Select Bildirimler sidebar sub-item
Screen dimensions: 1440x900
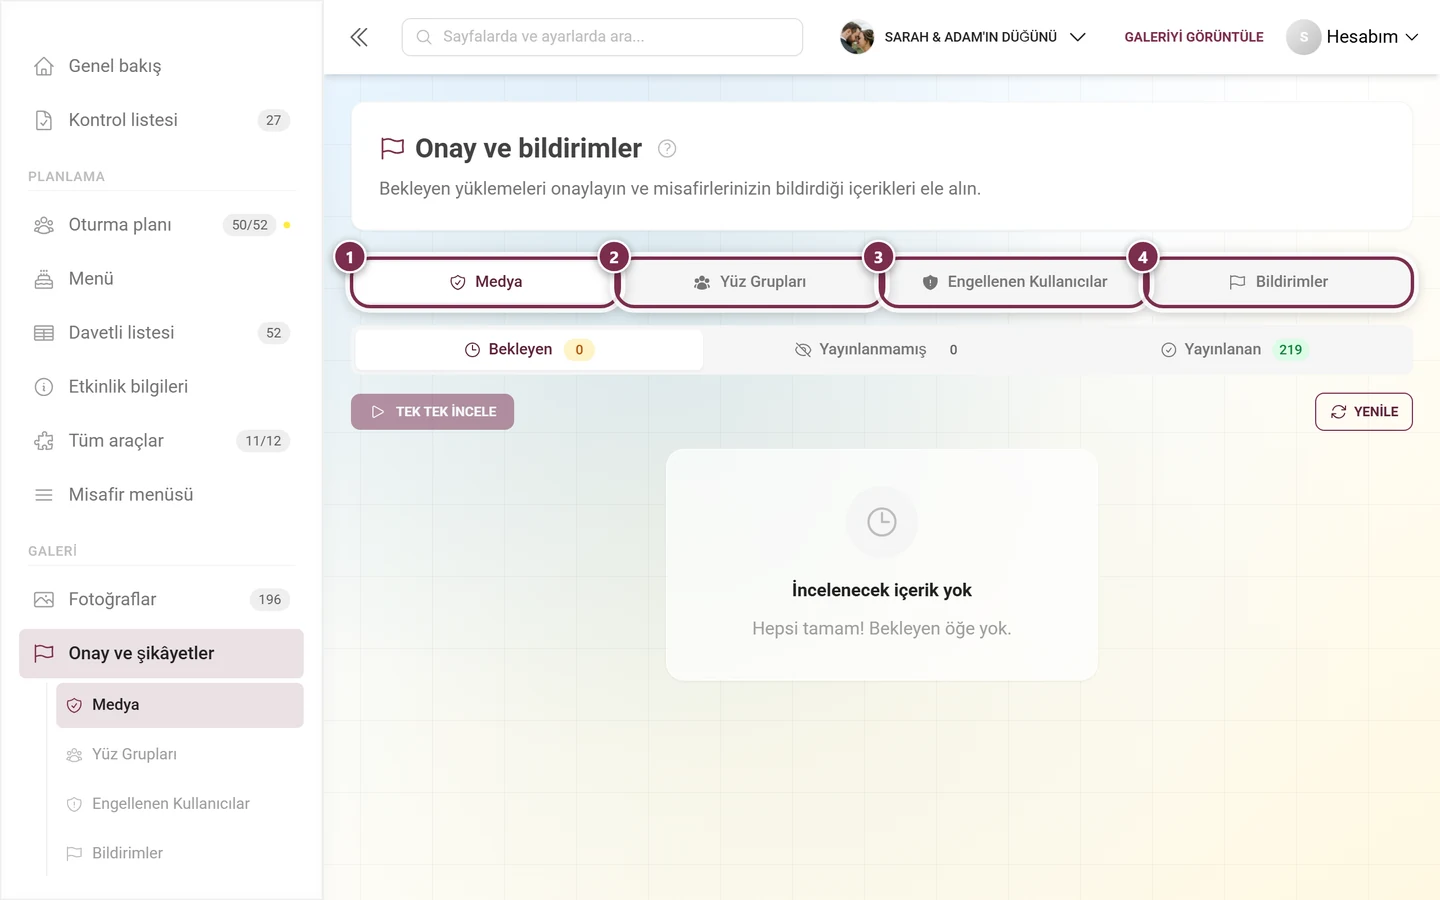[x=180, y=853]
